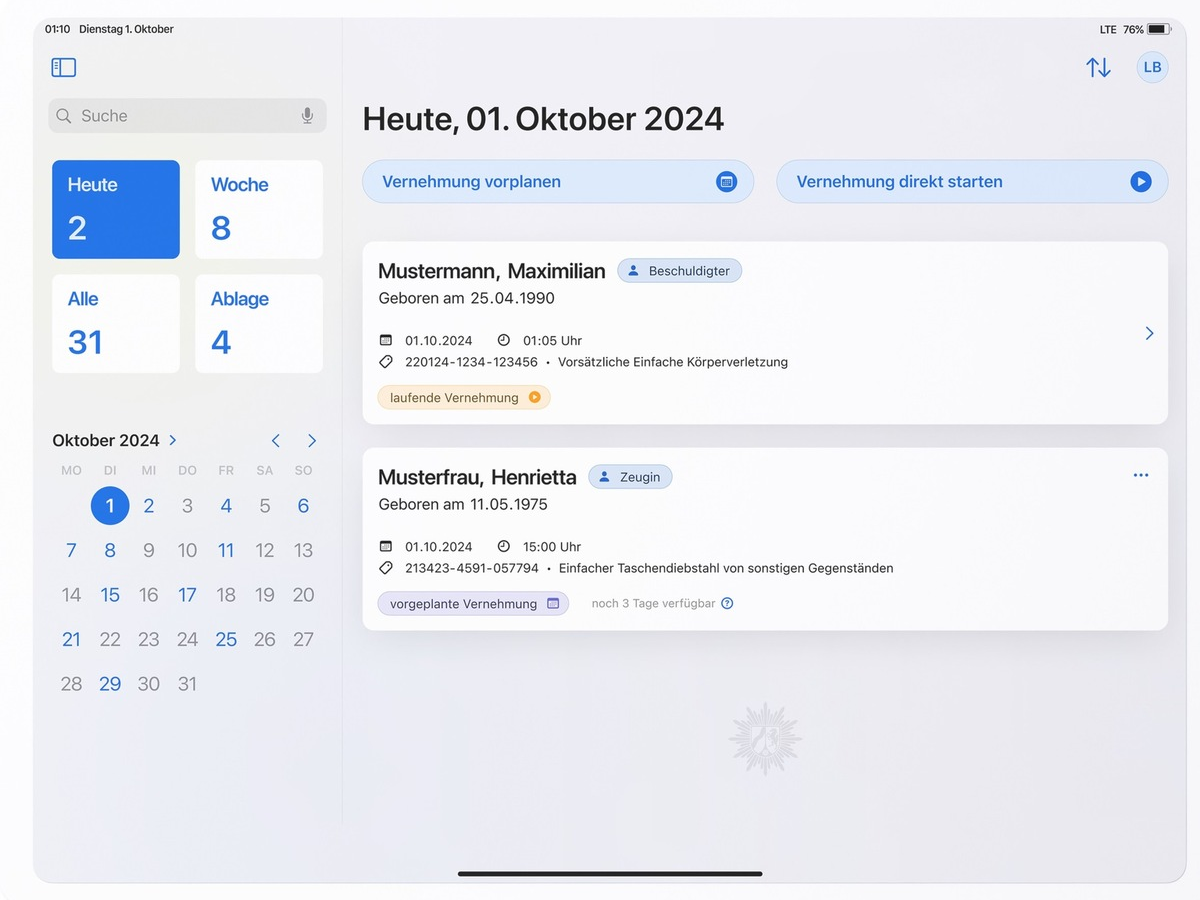The width and height of the screenshot is (1200, 900).
Task: Open Mustermann entry via right chevron
Action: 1149,333
